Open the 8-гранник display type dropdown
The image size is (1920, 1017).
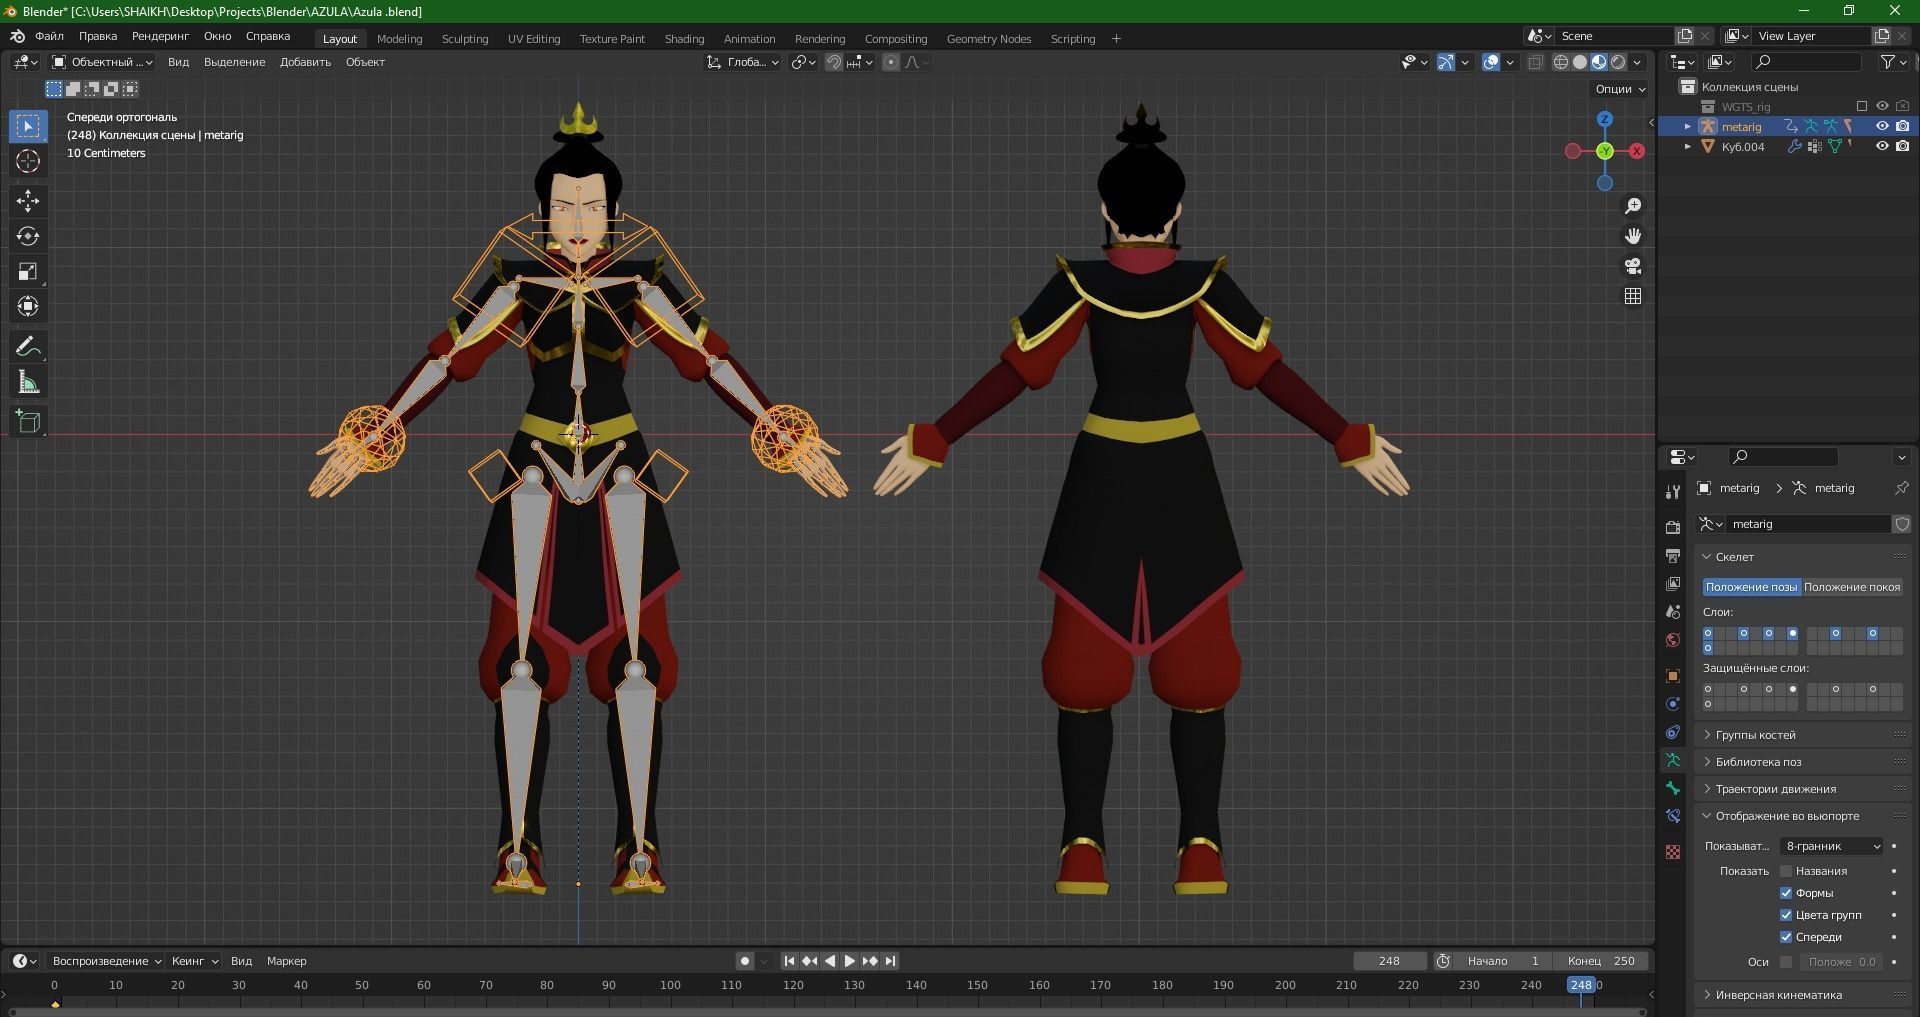[1832, 846]
